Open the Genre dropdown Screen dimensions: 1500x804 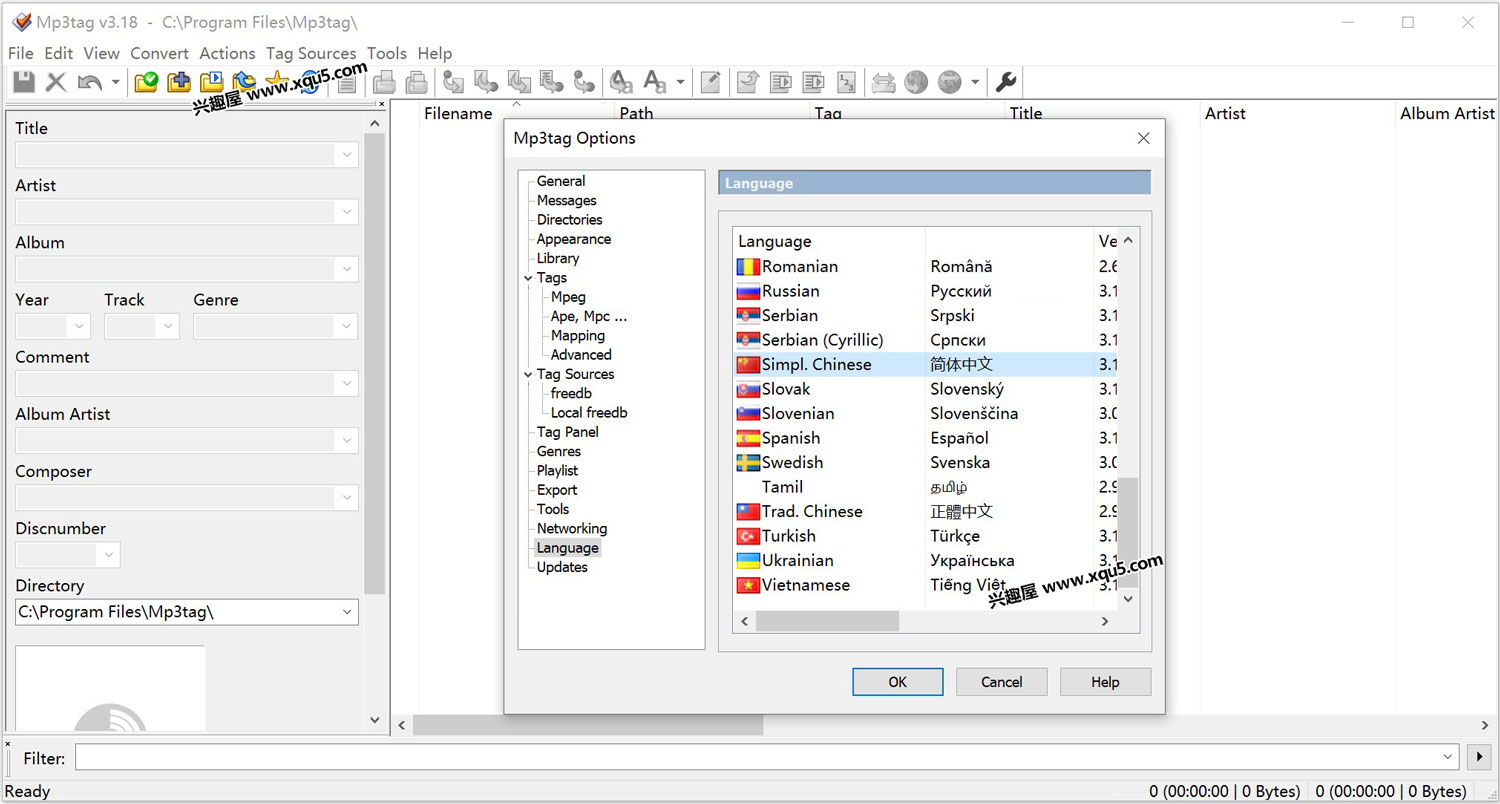[x=347, y=326]
